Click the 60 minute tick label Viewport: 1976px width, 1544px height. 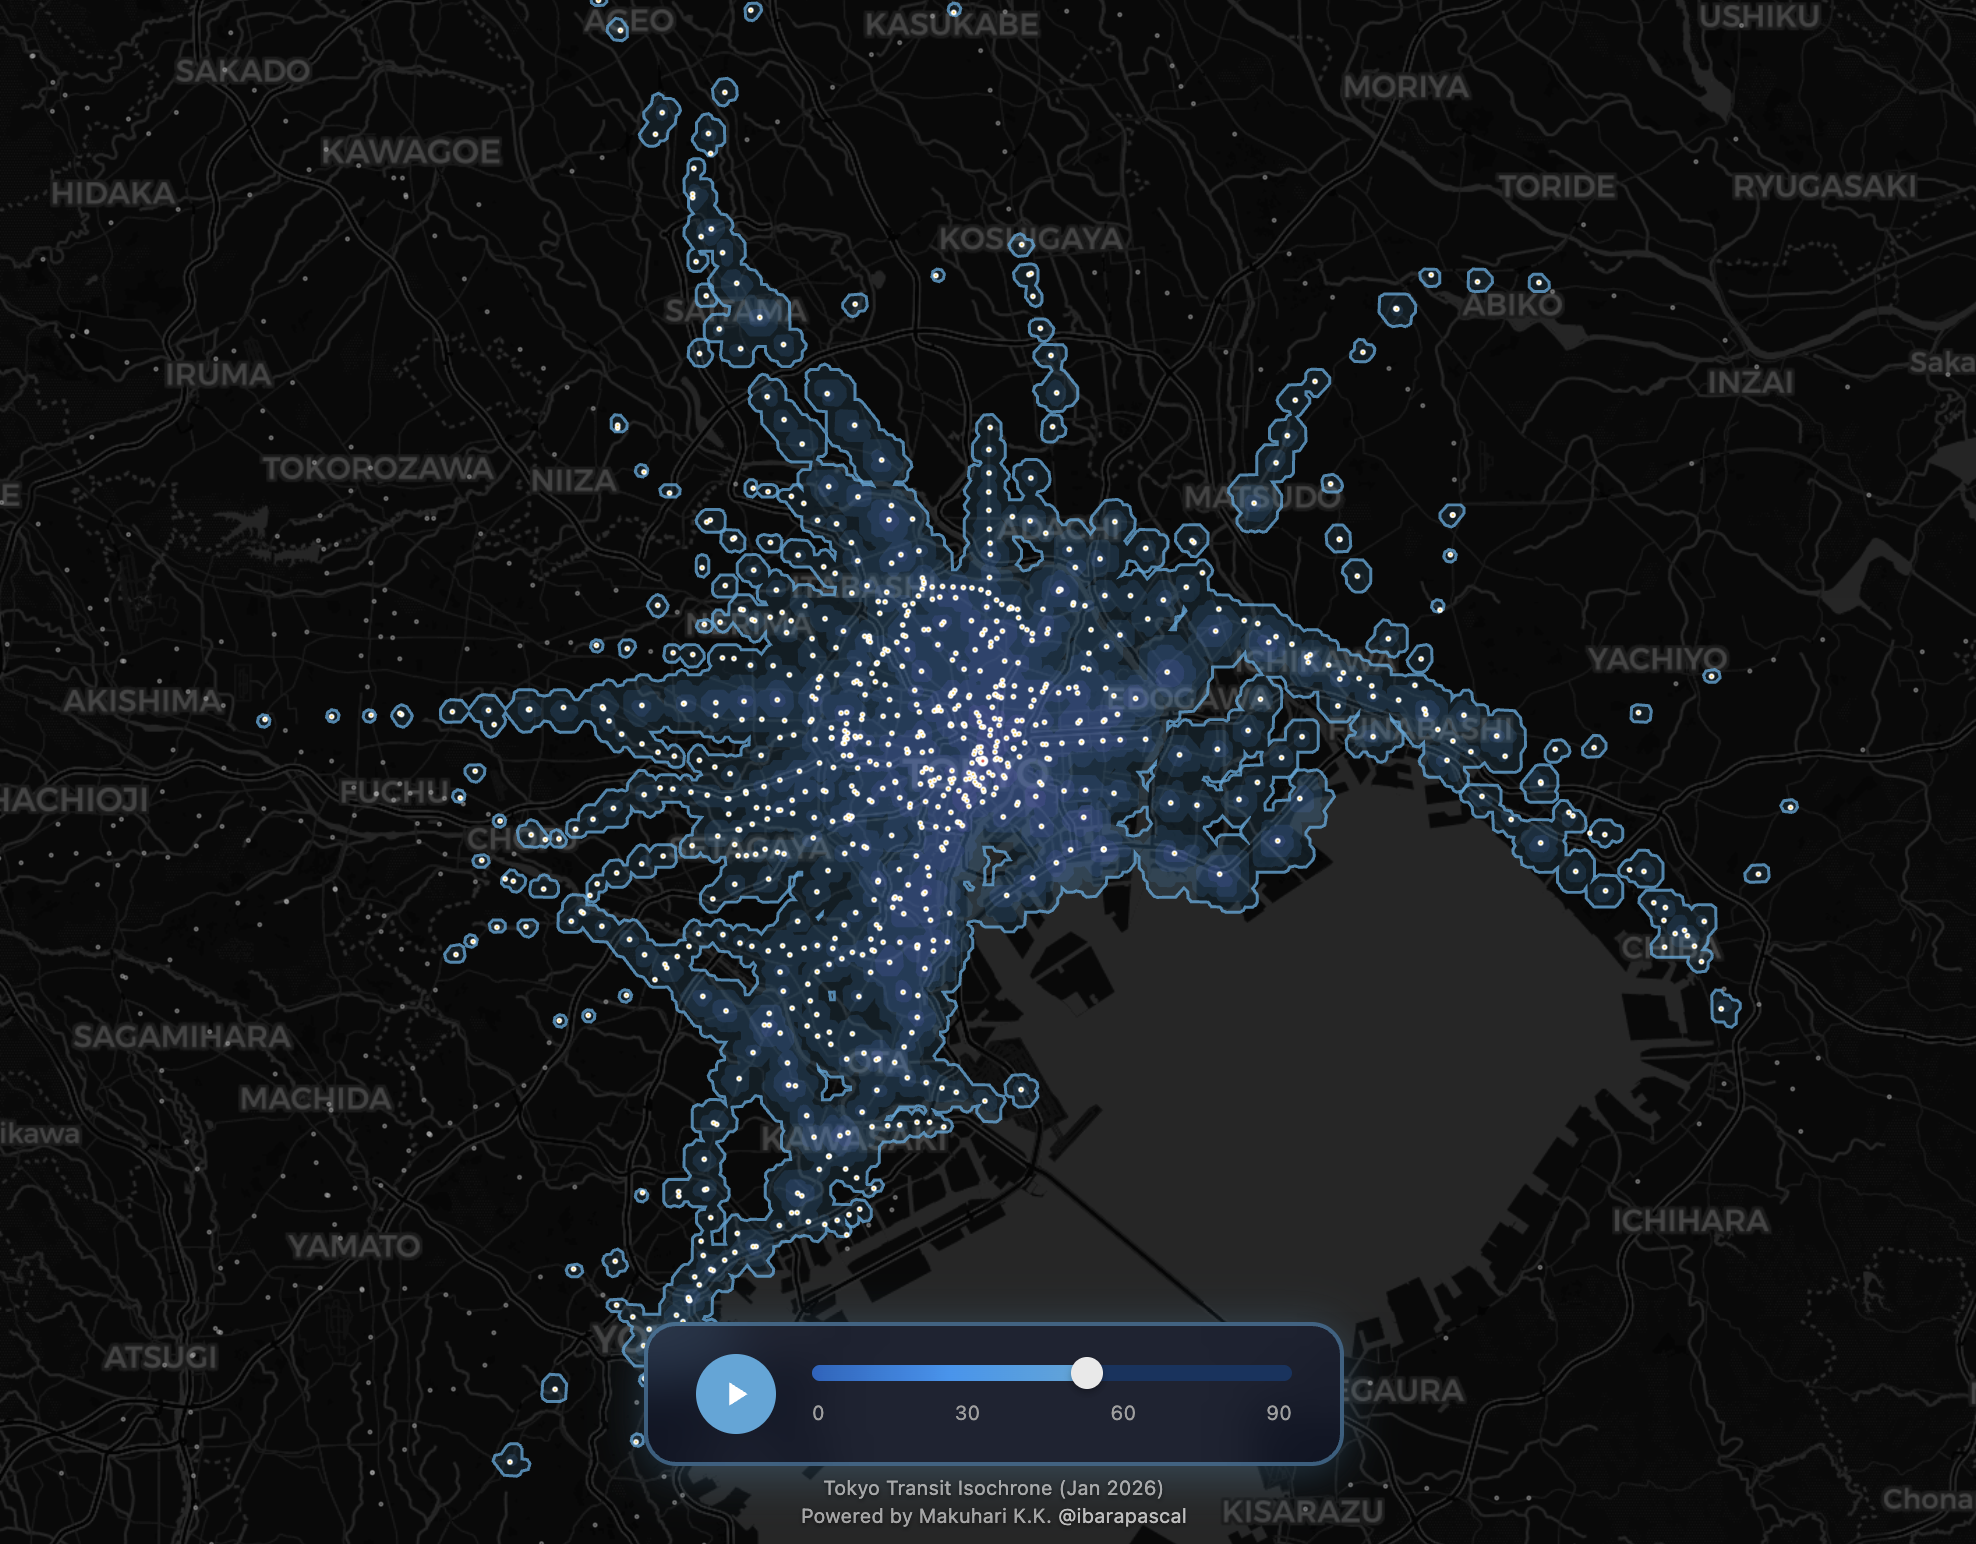tap(1123, 1413)
